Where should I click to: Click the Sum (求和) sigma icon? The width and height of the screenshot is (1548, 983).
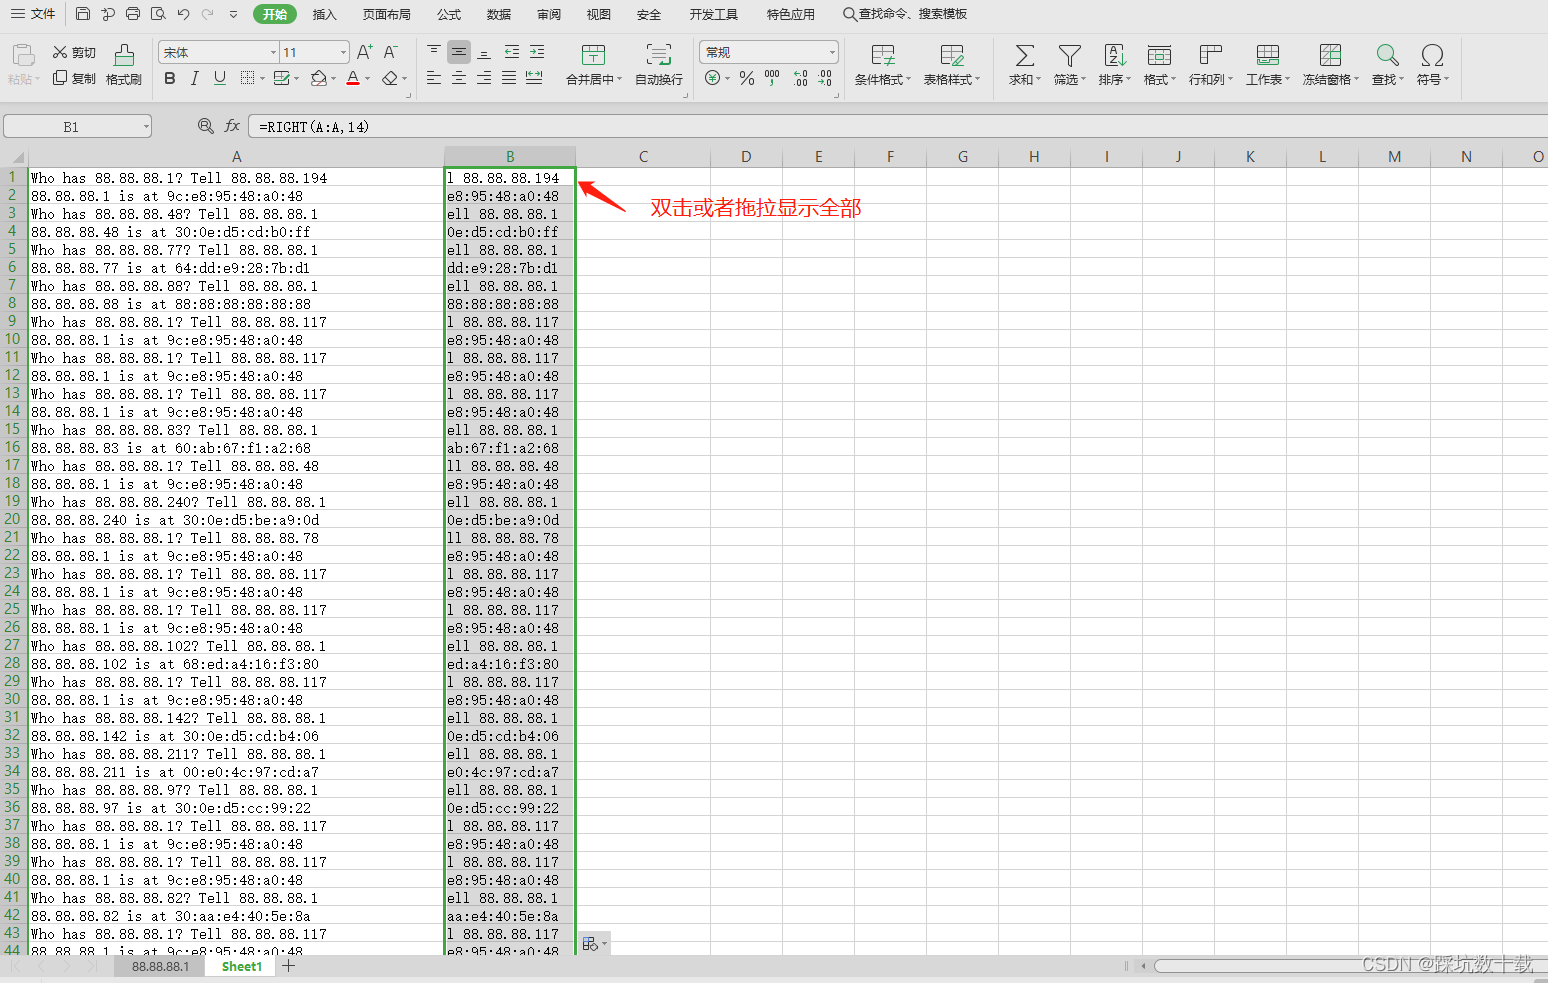[x=1024, y=55]
